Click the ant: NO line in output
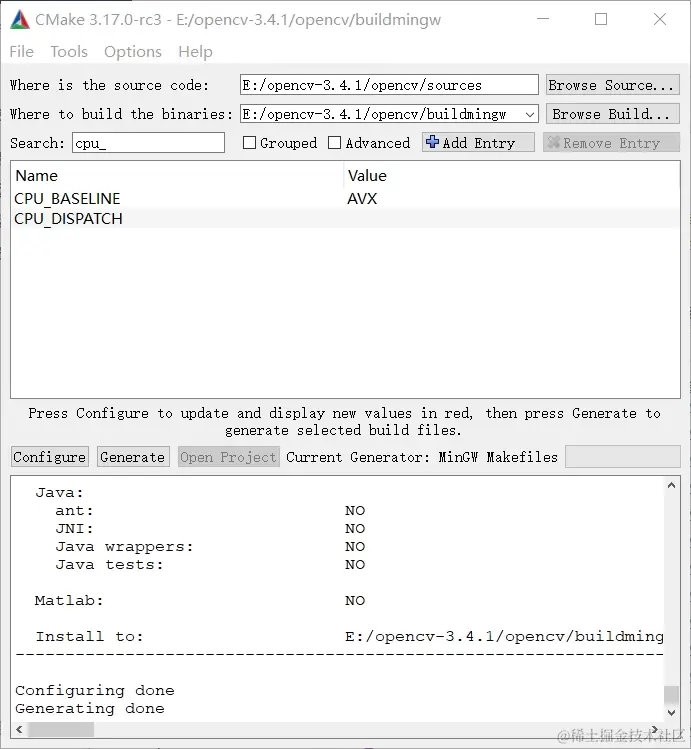Viewport: 691px width, 749px height. (210, 510)
